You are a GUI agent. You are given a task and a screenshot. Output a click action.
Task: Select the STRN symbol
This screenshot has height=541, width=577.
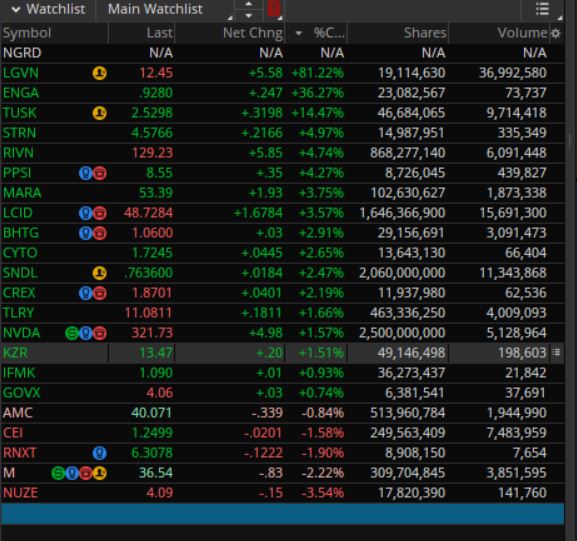(20, 133)
